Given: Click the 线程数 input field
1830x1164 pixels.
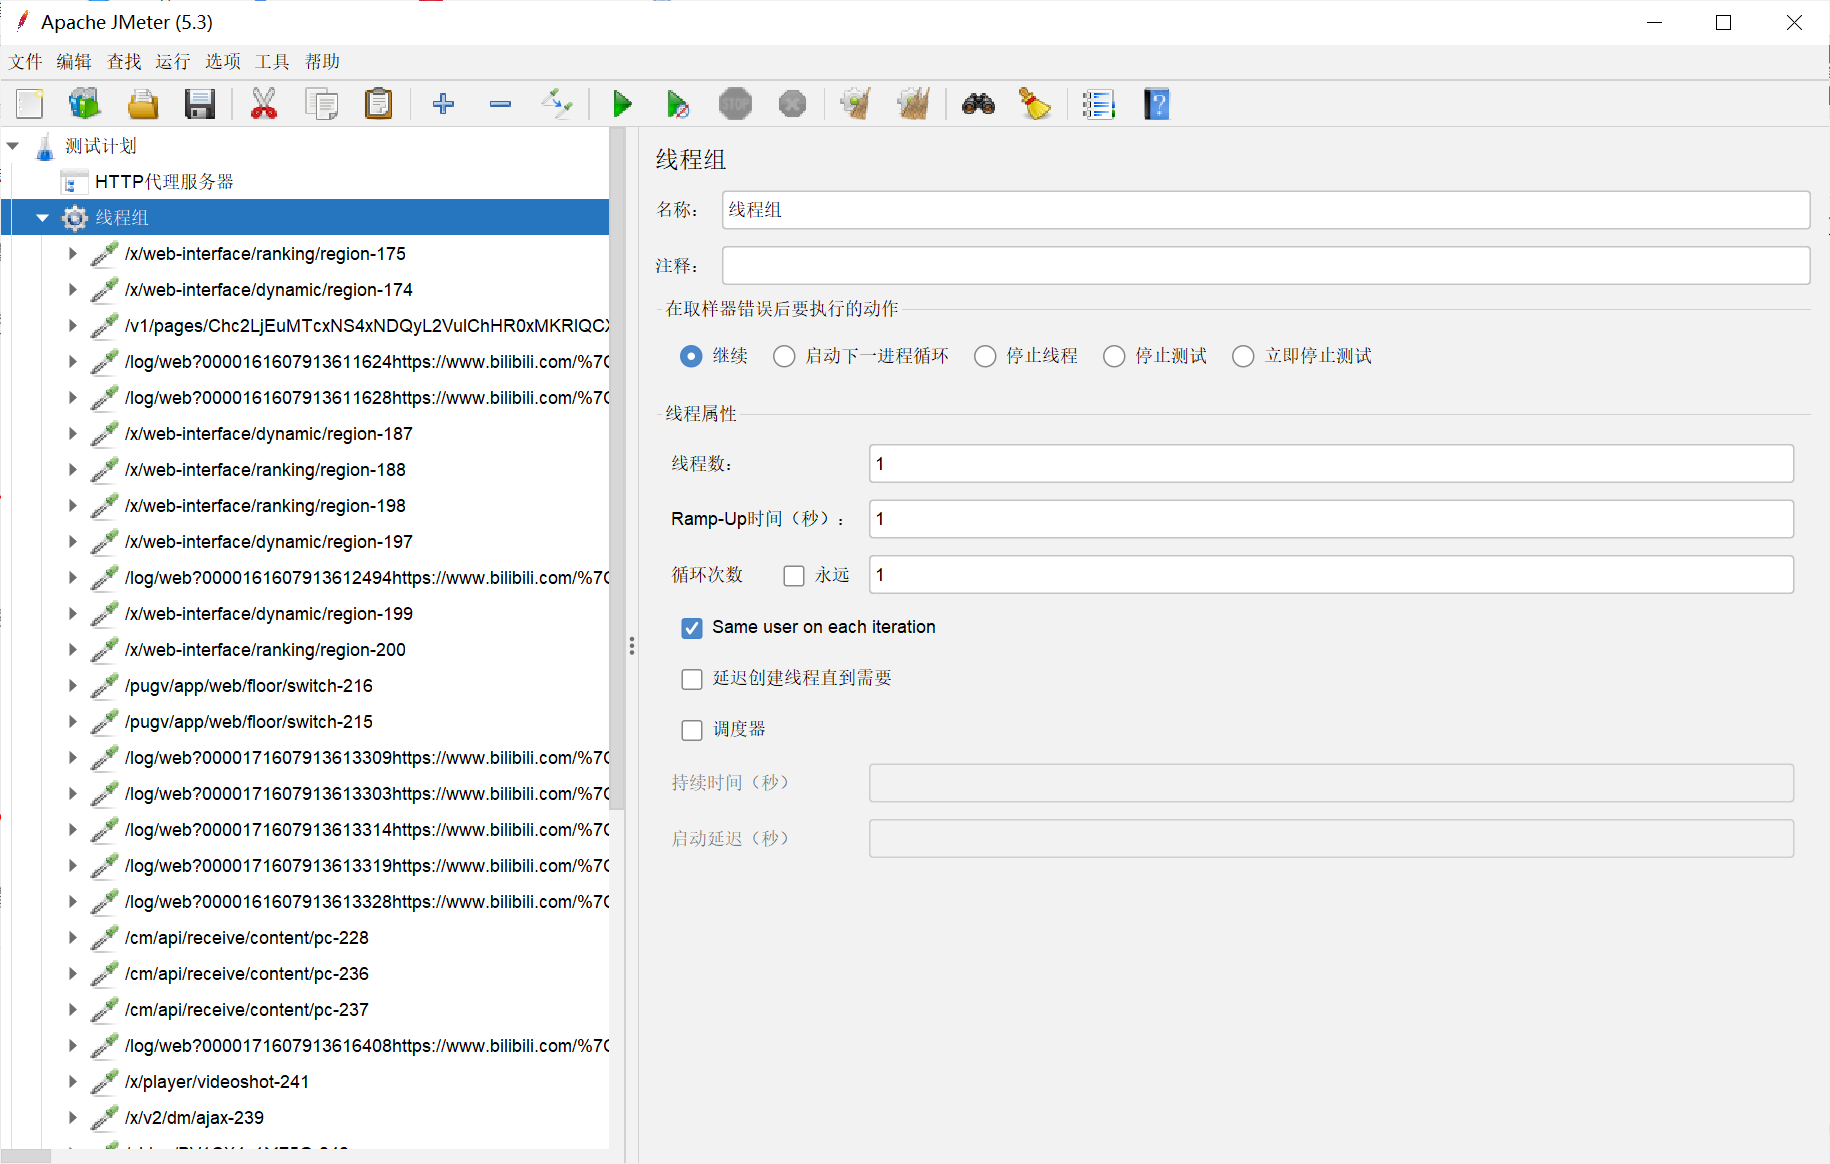Looking at the screenshot, I should coord(1331,464).
